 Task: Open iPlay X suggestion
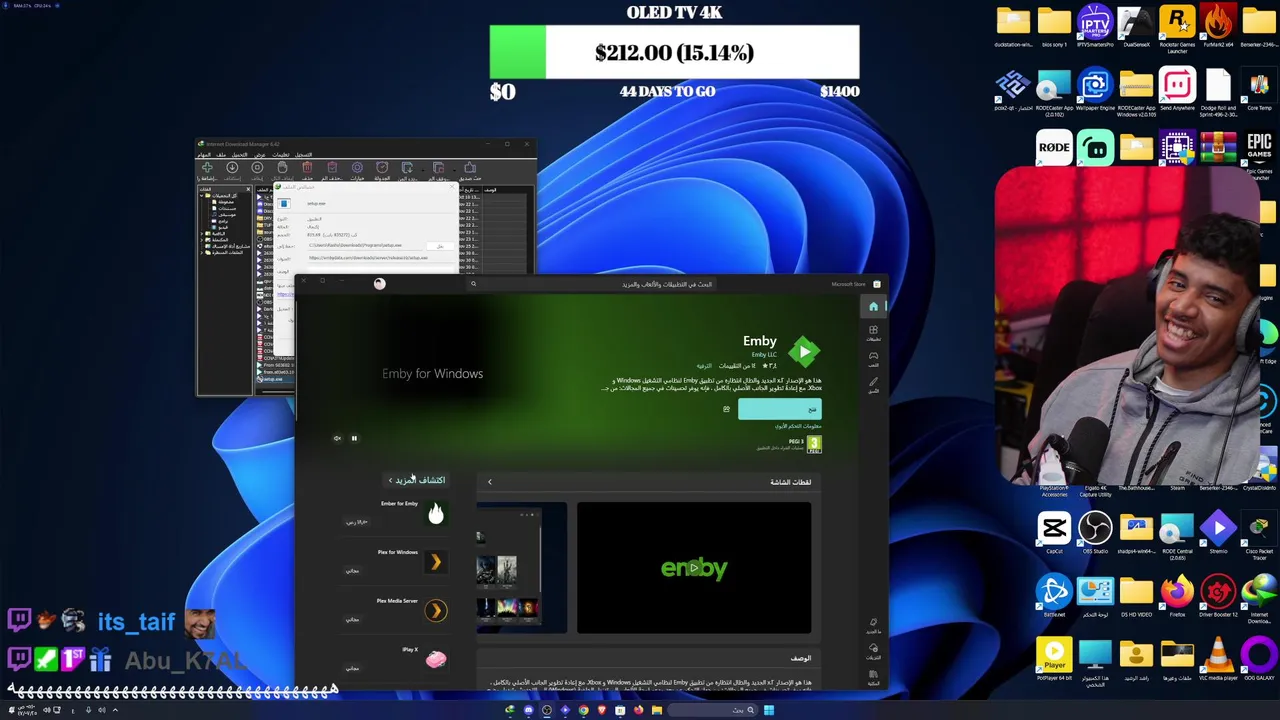[397, 658]
